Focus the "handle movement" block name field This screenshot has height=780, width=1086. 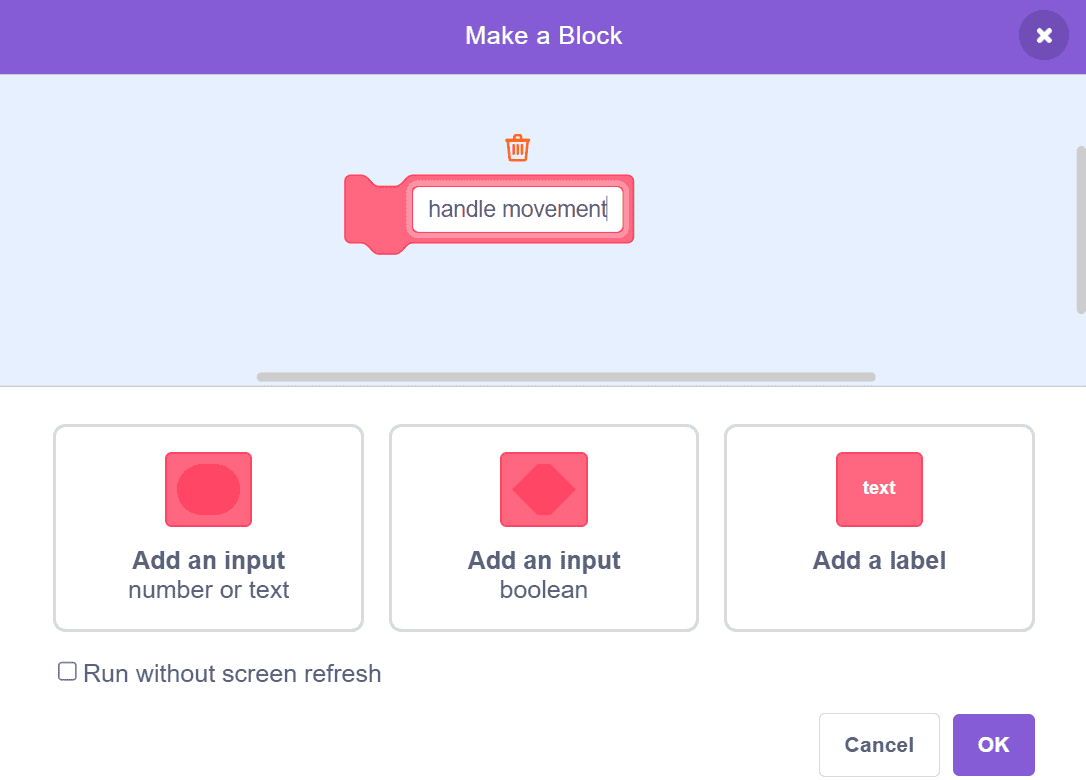[x=517, y=209]
